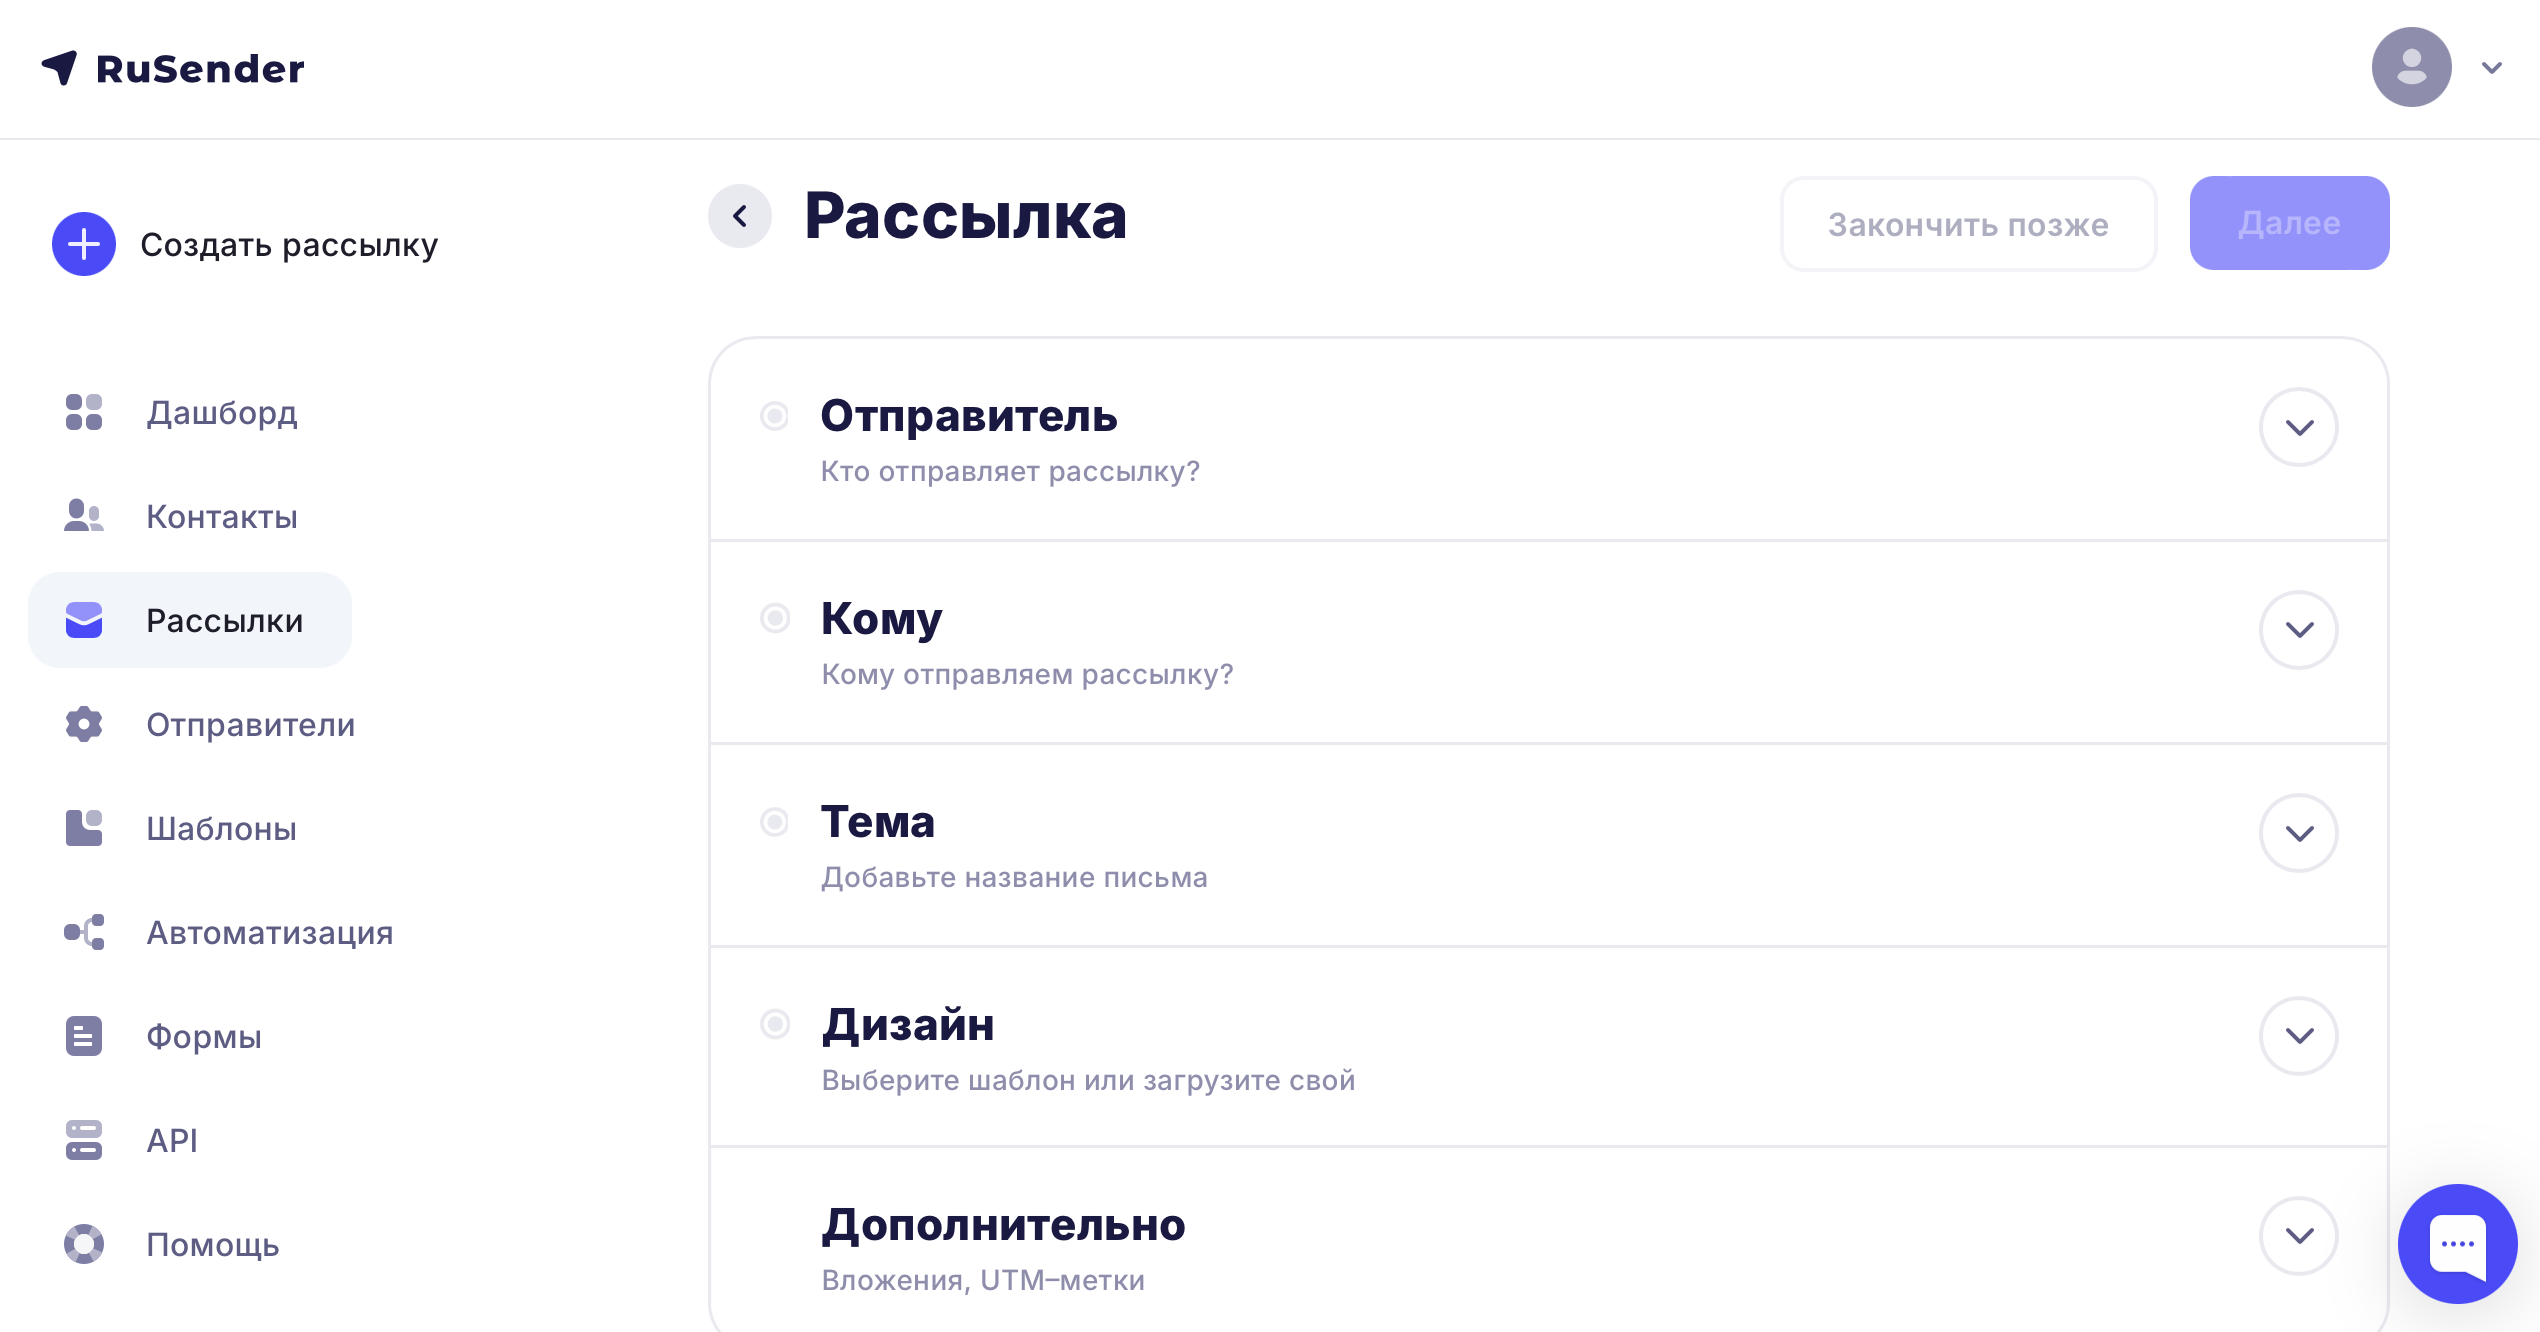
Task: Click the Отправитель section heading
Action: pyautogui.click(x=969, y=416)
